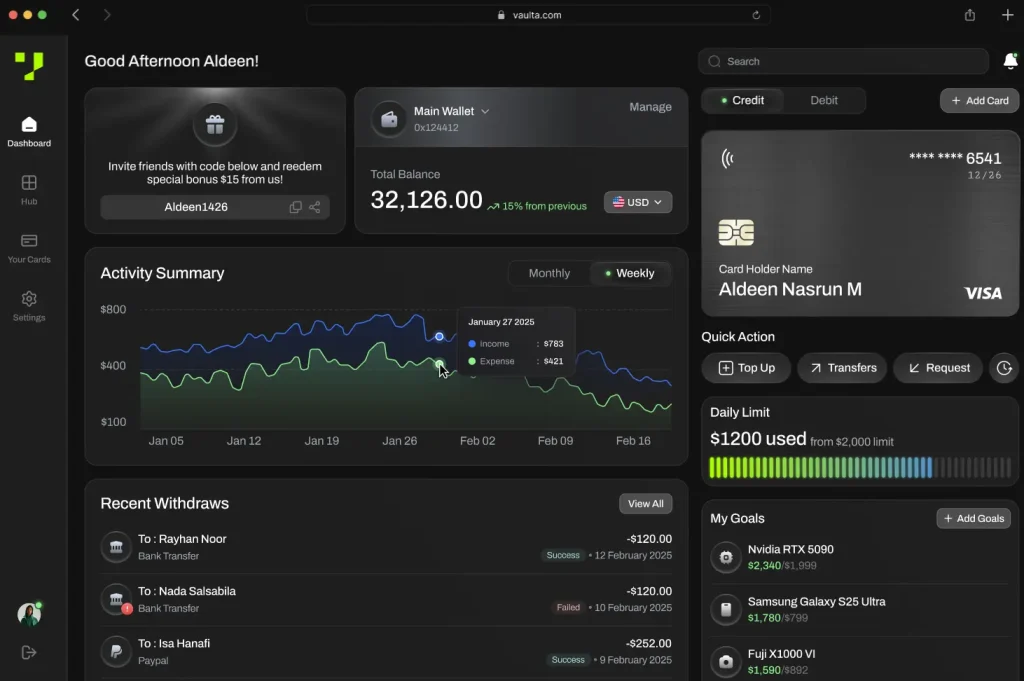
Task: Open notifications via the bell icon
Action: click(1009, 61)
